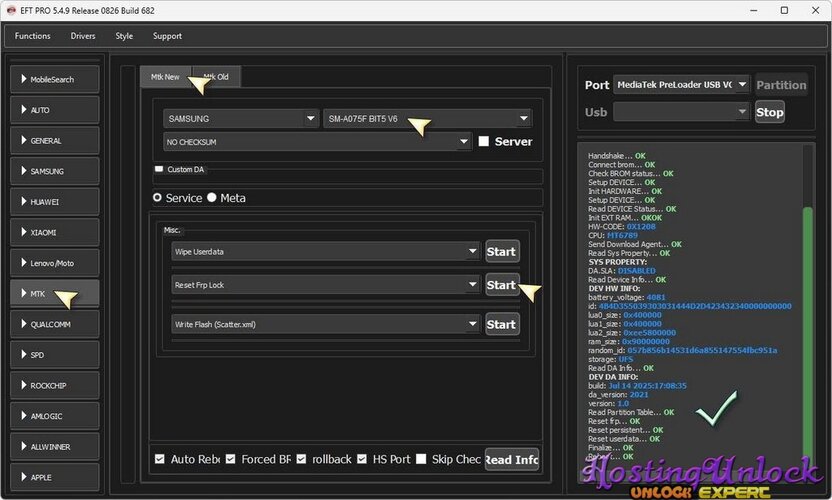Screen dimensions: 832x500
Task: Open the XIAOMI sidebar section
Action: 54,232
